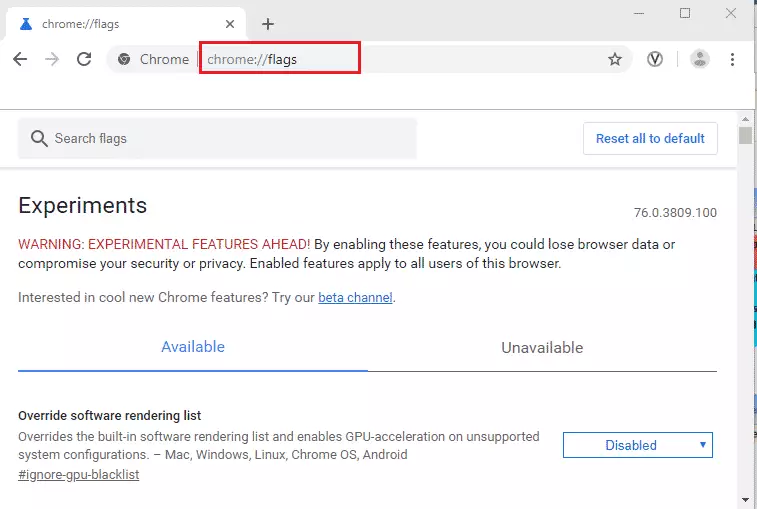Click the scrollbar up arrow

pyautogui.click(x=745, y=119)
